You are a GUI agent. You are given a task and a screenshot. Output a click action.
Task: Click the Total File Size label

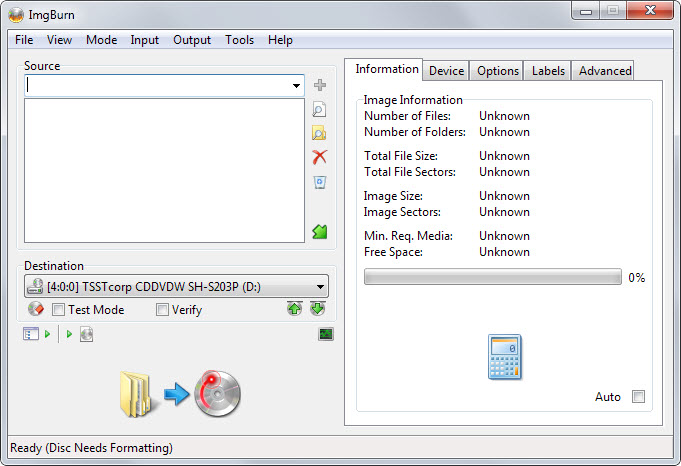(401, 156)
